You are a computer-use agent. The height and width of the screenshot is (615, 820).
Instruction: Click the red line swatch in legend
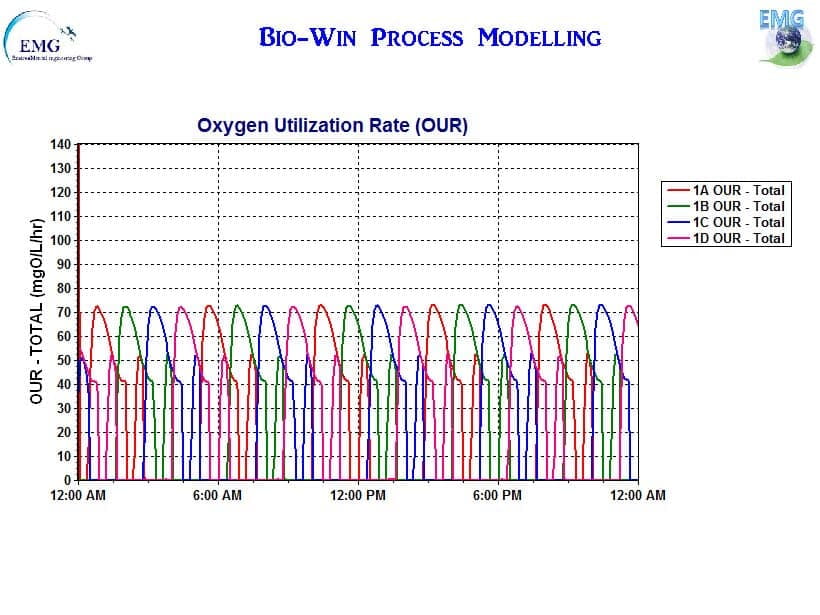point(677,190)
